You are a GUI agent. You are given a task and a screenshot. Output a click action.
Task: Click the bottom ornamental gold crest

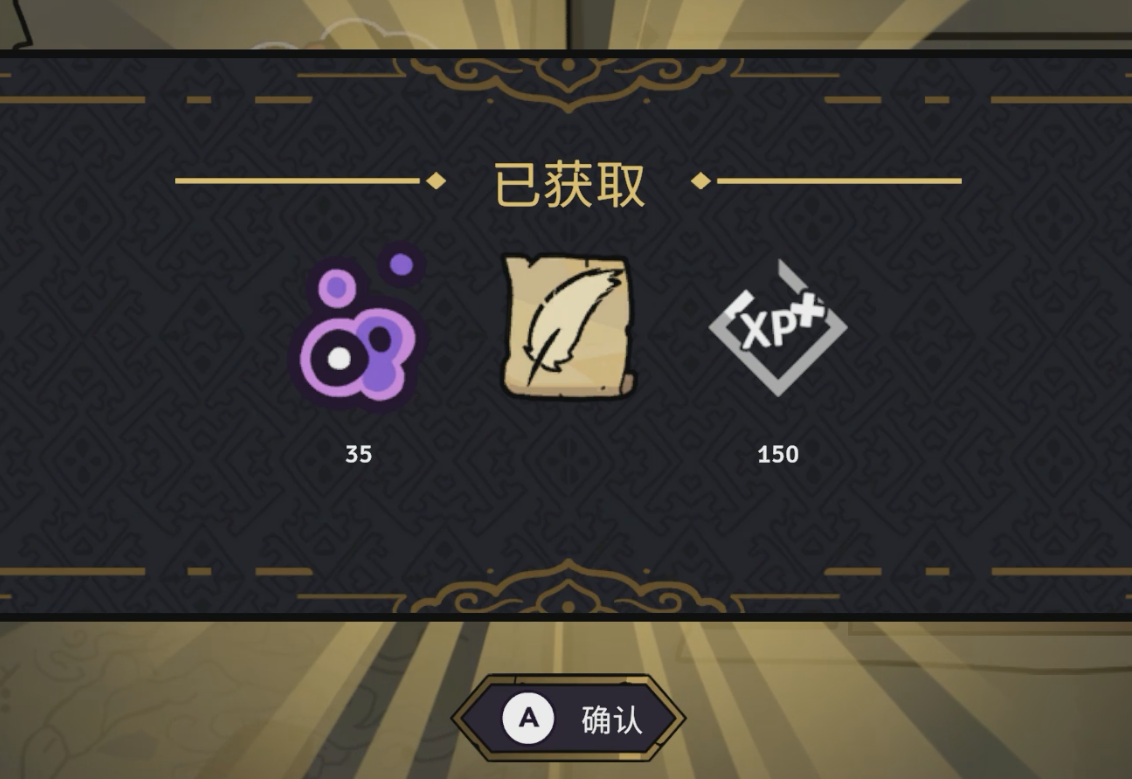point(568,587)
